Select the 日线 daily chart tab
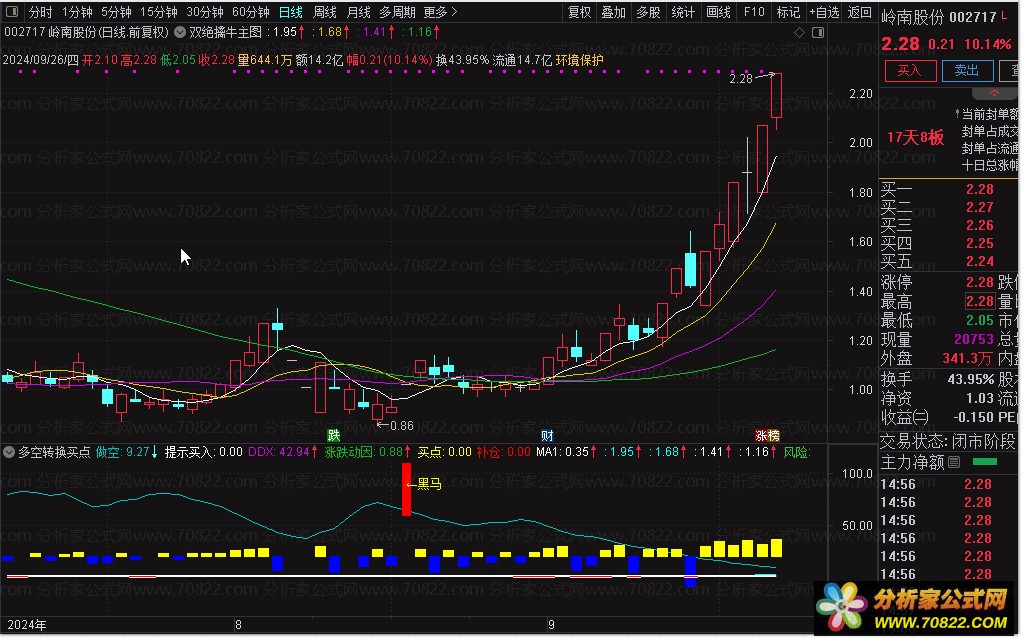The height and width of the screenshot is (639, 1024). click(x=291, y=12)
